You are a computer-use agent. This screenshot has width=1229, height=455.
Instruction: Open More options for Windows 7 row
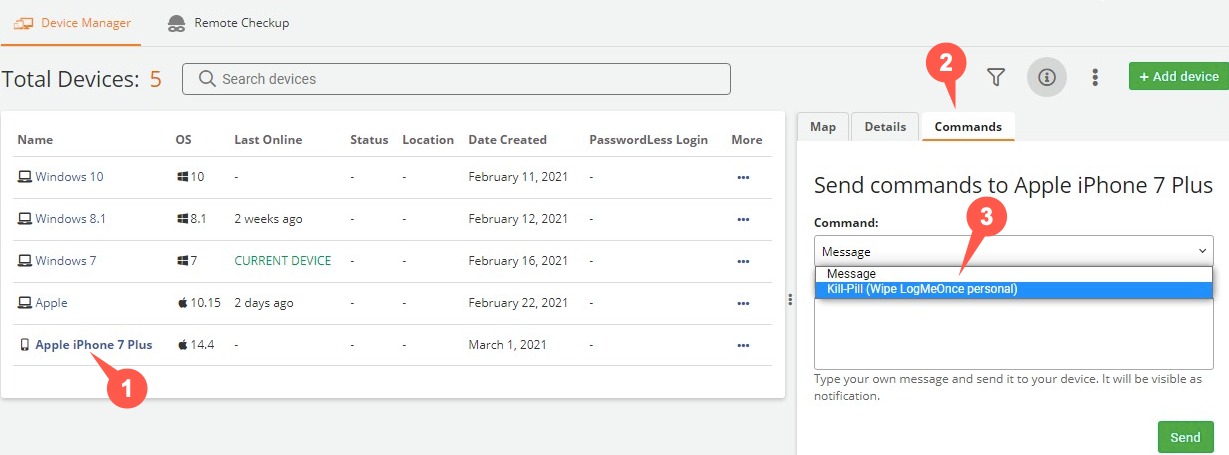coord(743,261)
